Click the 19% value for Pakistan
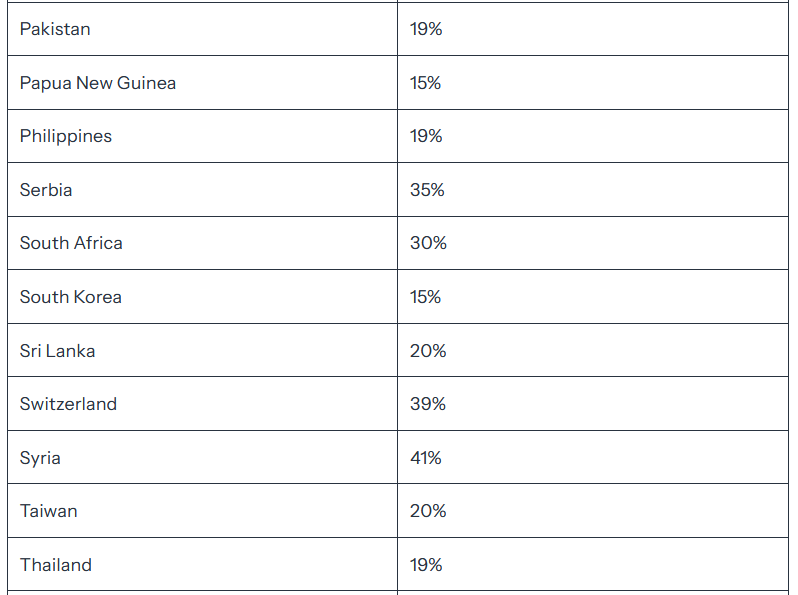Screen dimensions: 798x595 point(426,29)
